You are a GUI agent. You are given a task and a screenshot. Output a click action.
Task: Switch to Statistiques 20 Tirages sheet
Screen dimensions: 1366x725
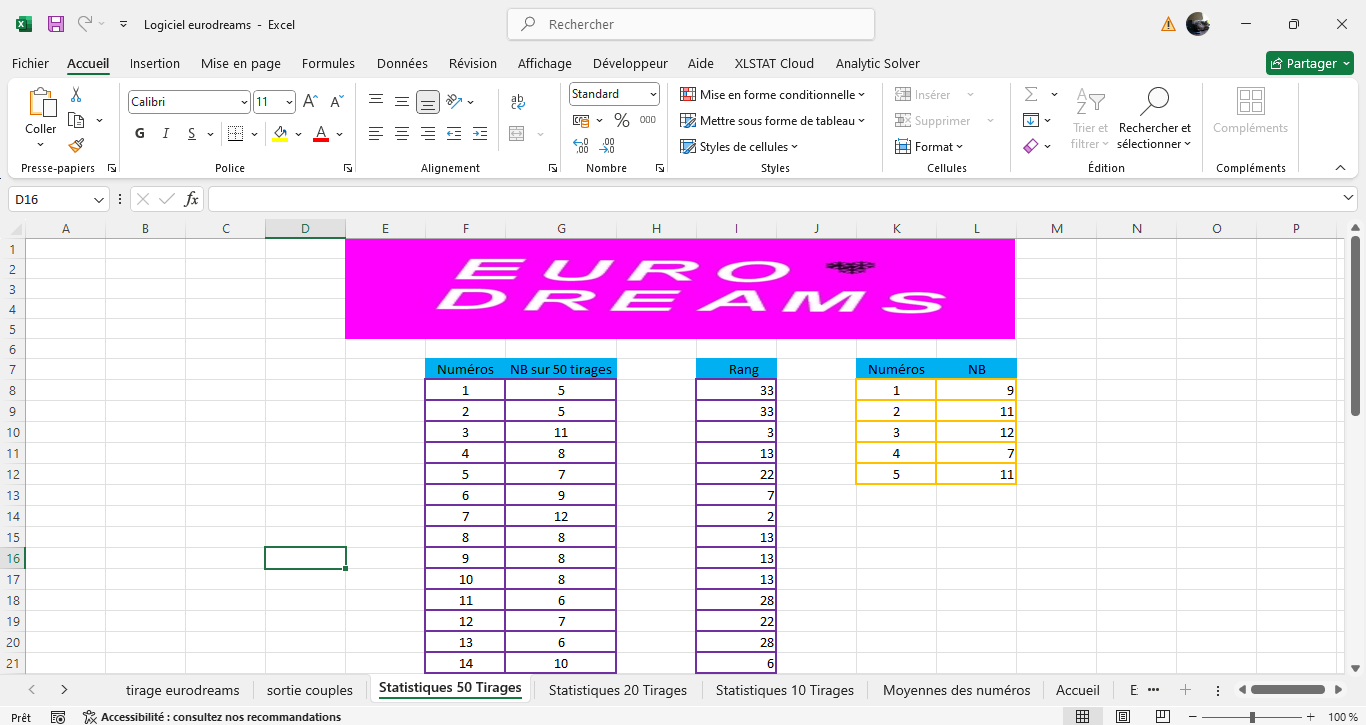[x=618, y=690]
